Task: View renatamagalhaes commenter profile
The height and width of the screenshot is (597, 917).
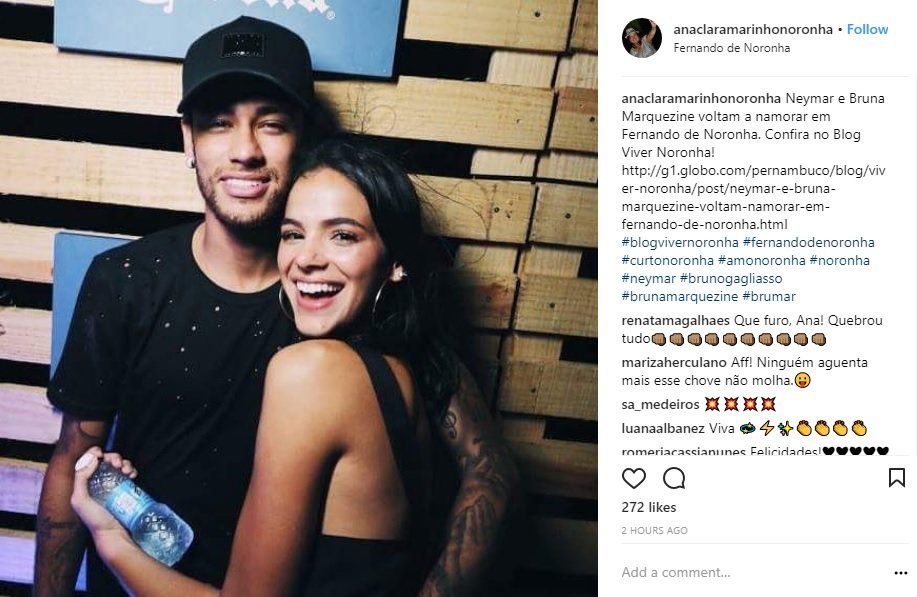Action: point(675,320)
